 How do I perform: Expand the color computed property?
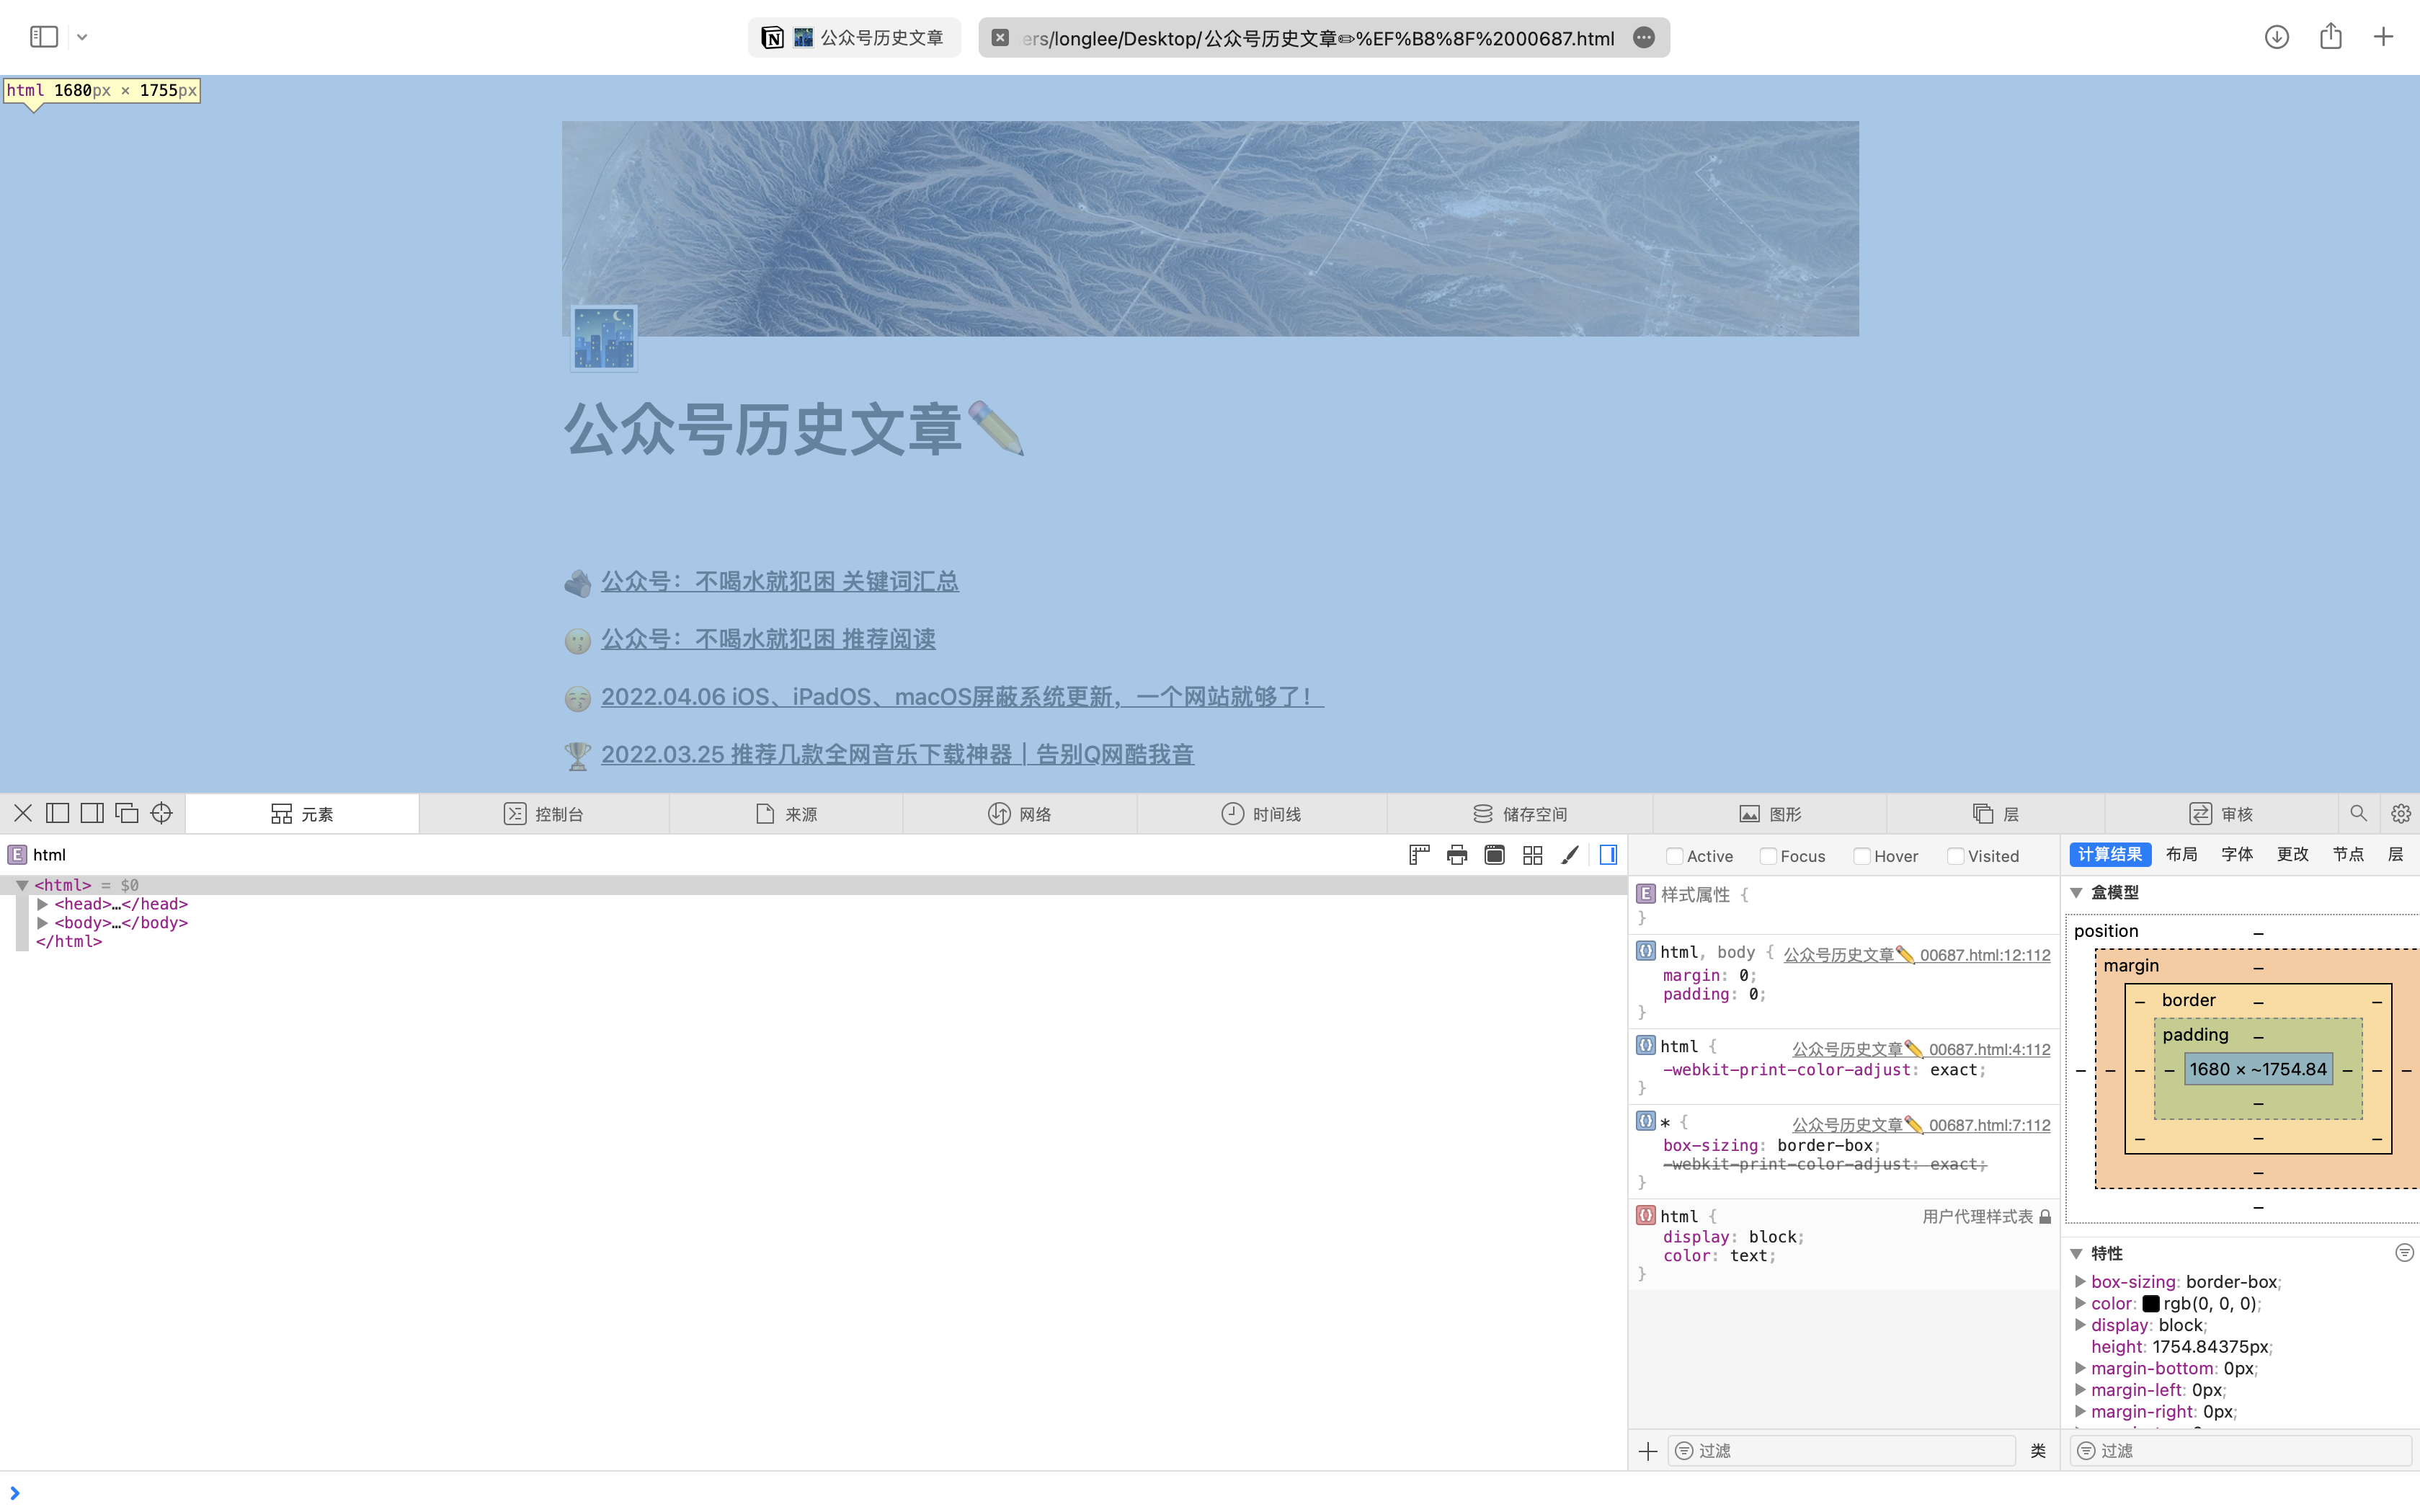tap(2080, 1303)
